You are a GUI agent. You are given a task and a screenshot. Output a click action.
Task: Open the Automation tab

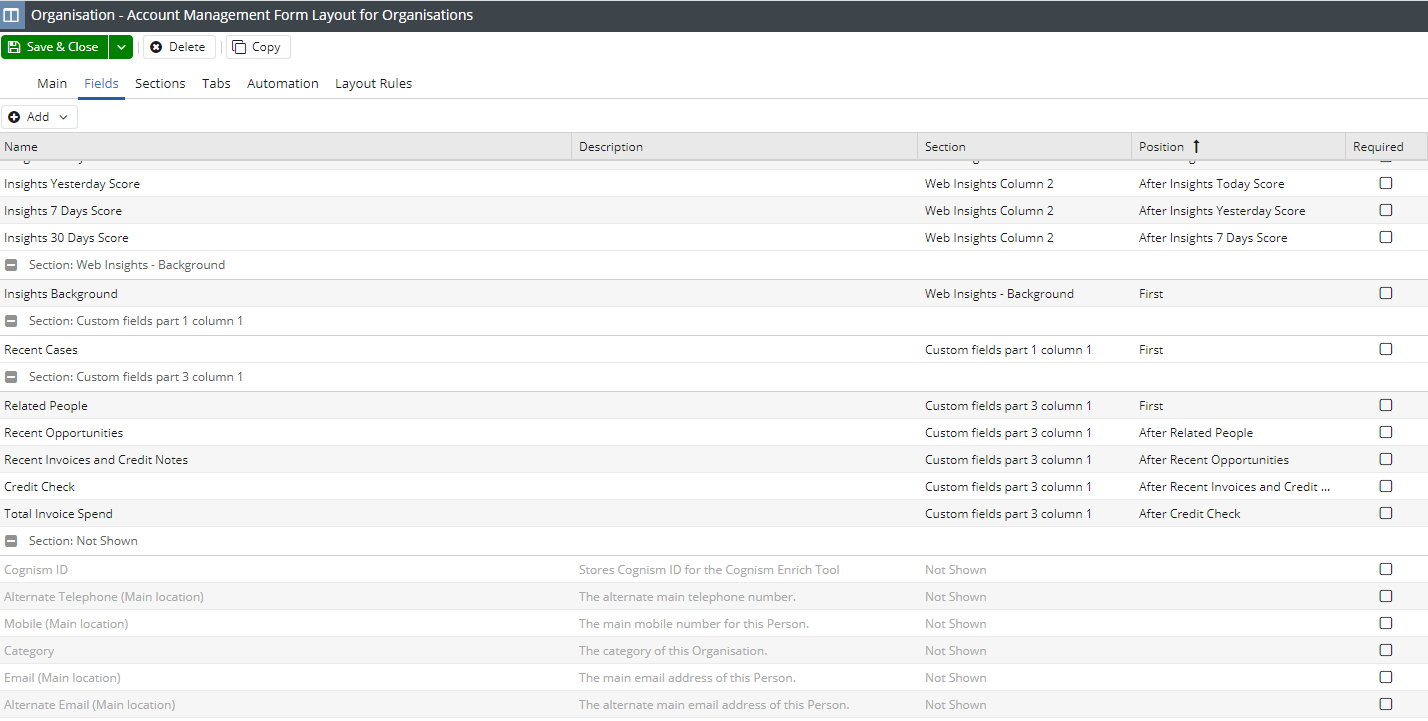pos(282,83)
